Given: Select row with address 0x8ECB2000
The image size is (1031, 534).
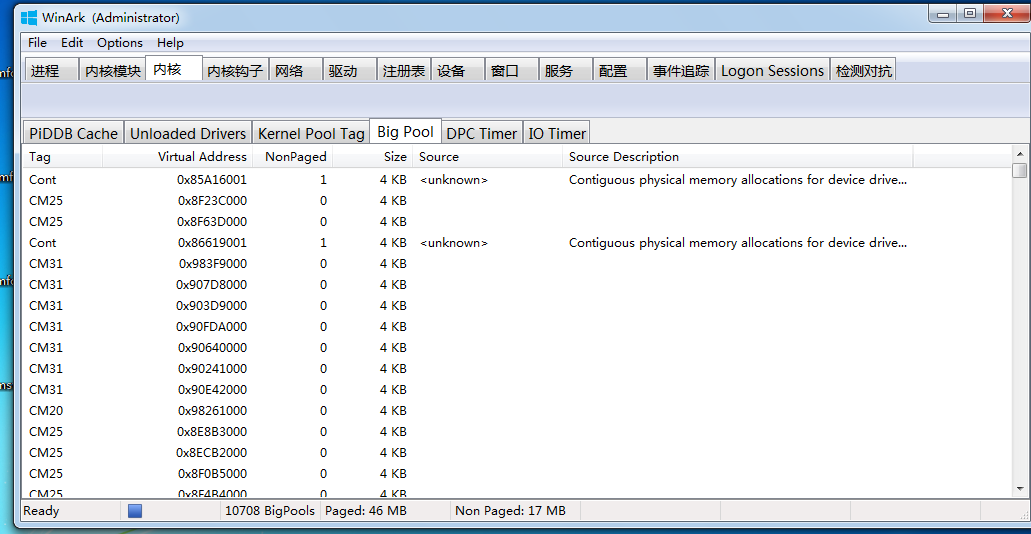Looking at the screenshot, I should click(517, 453).
